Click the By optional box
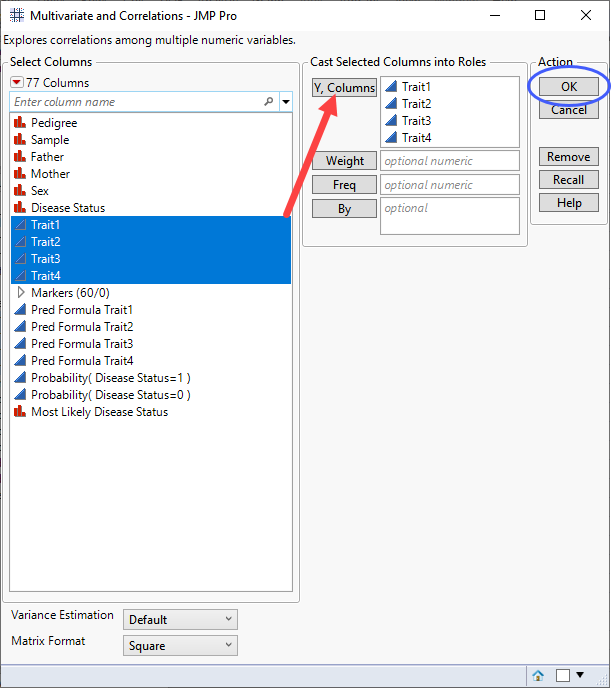The height and width of the screenshot is (688, 611). click(x=450, y=216)
